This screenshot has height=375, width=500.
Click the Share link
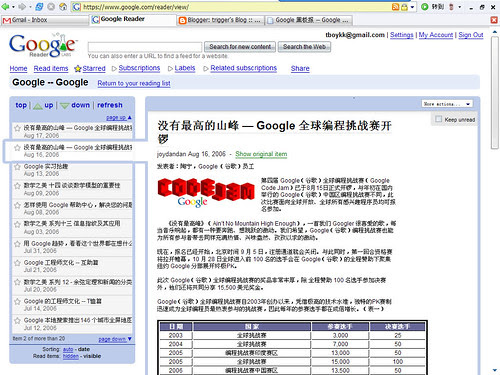click(x=300, y=68)
